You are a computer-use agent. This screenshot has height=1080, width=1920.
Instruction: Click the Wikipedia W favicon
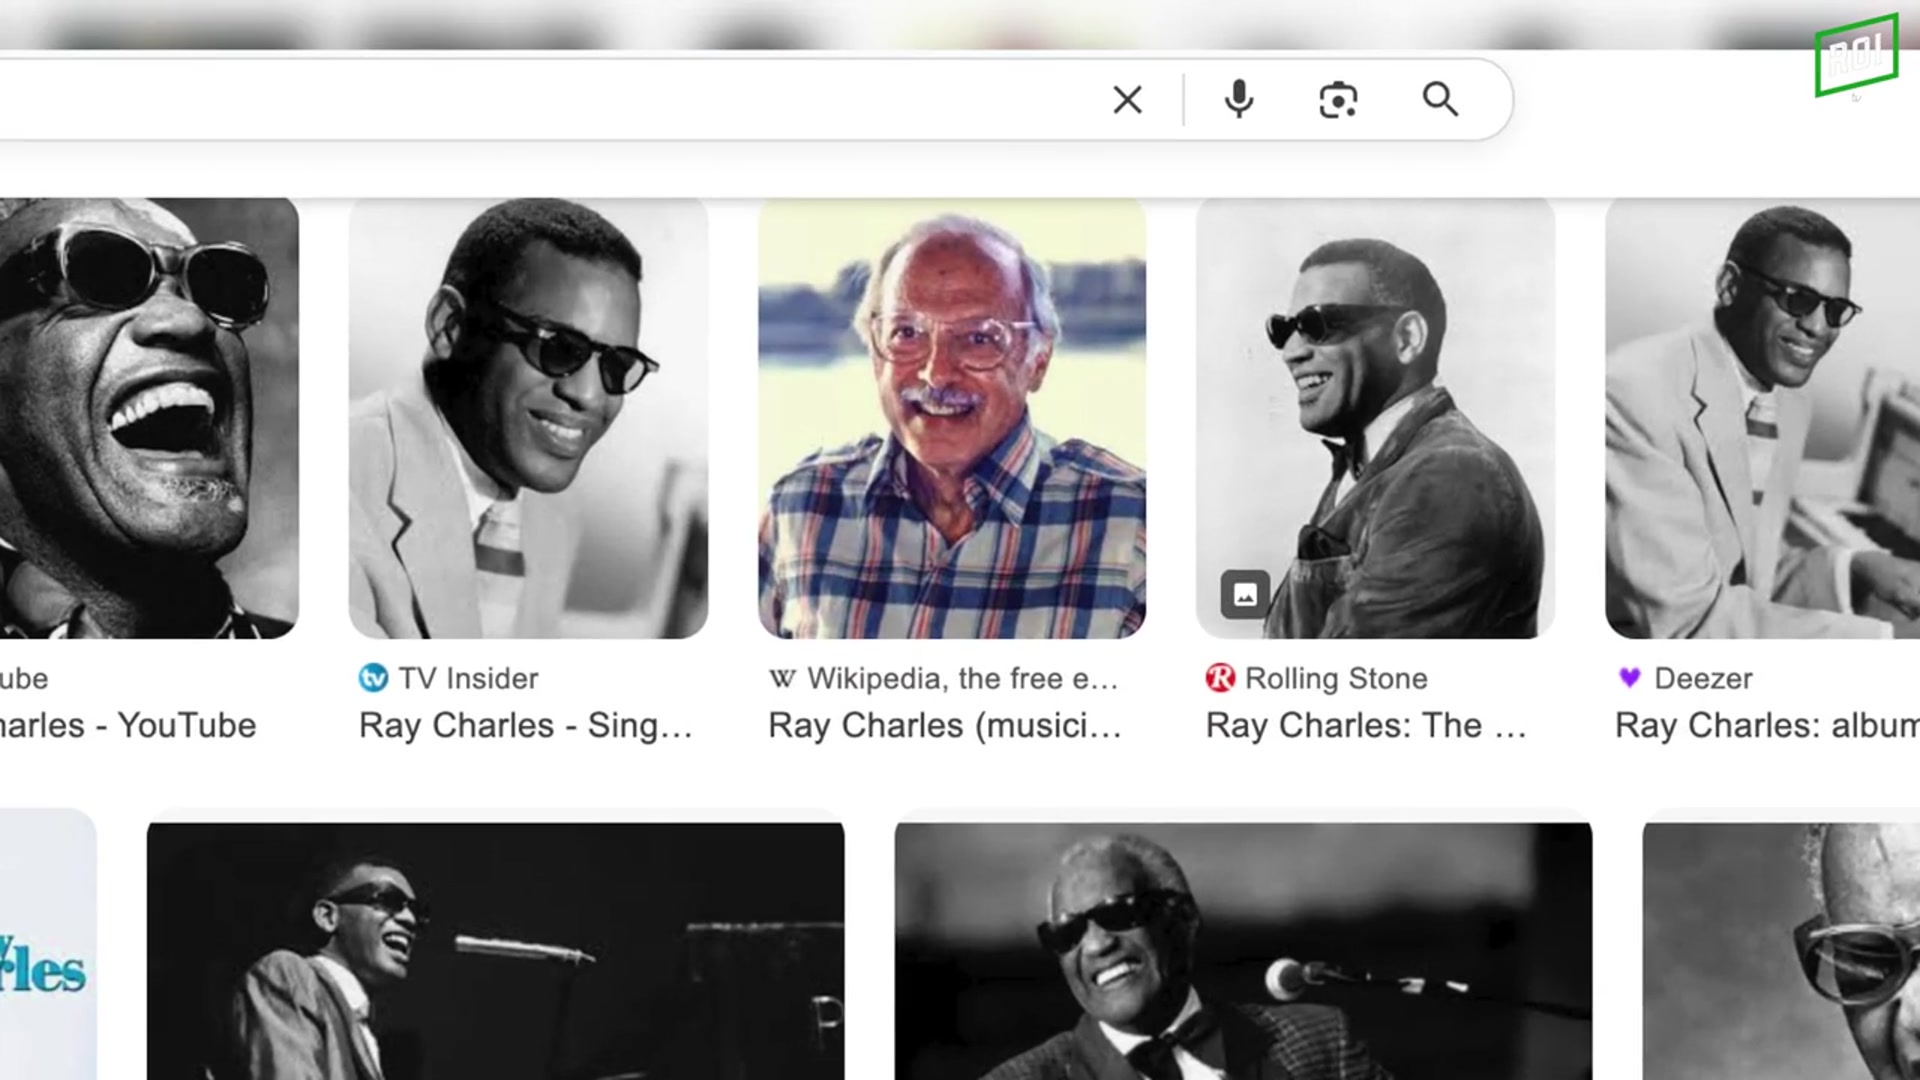(x=782, y=678)
